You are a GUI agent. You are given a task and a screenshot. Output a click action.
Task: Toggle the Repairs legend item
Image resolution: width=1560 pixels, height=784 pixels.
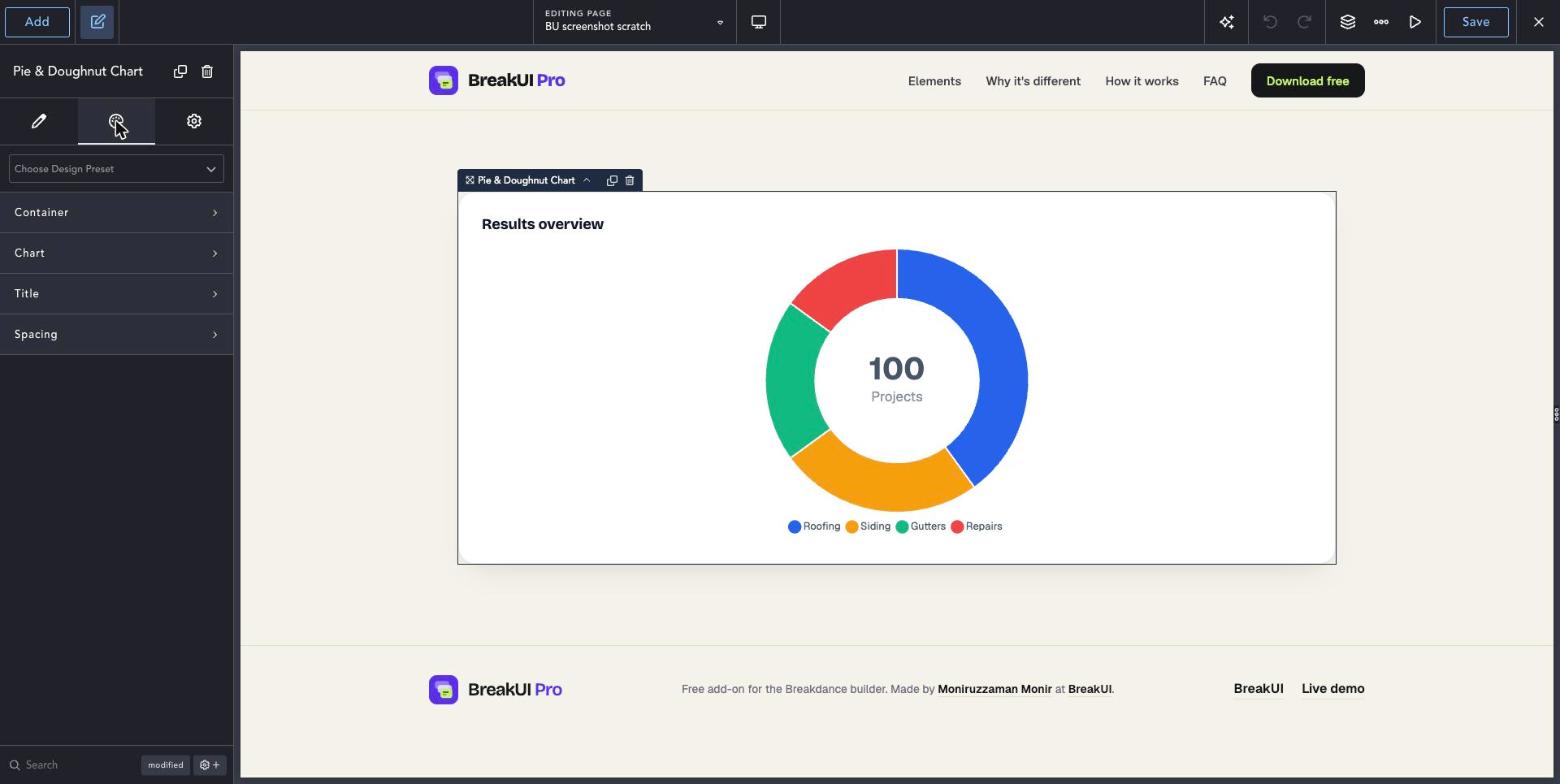977,526
